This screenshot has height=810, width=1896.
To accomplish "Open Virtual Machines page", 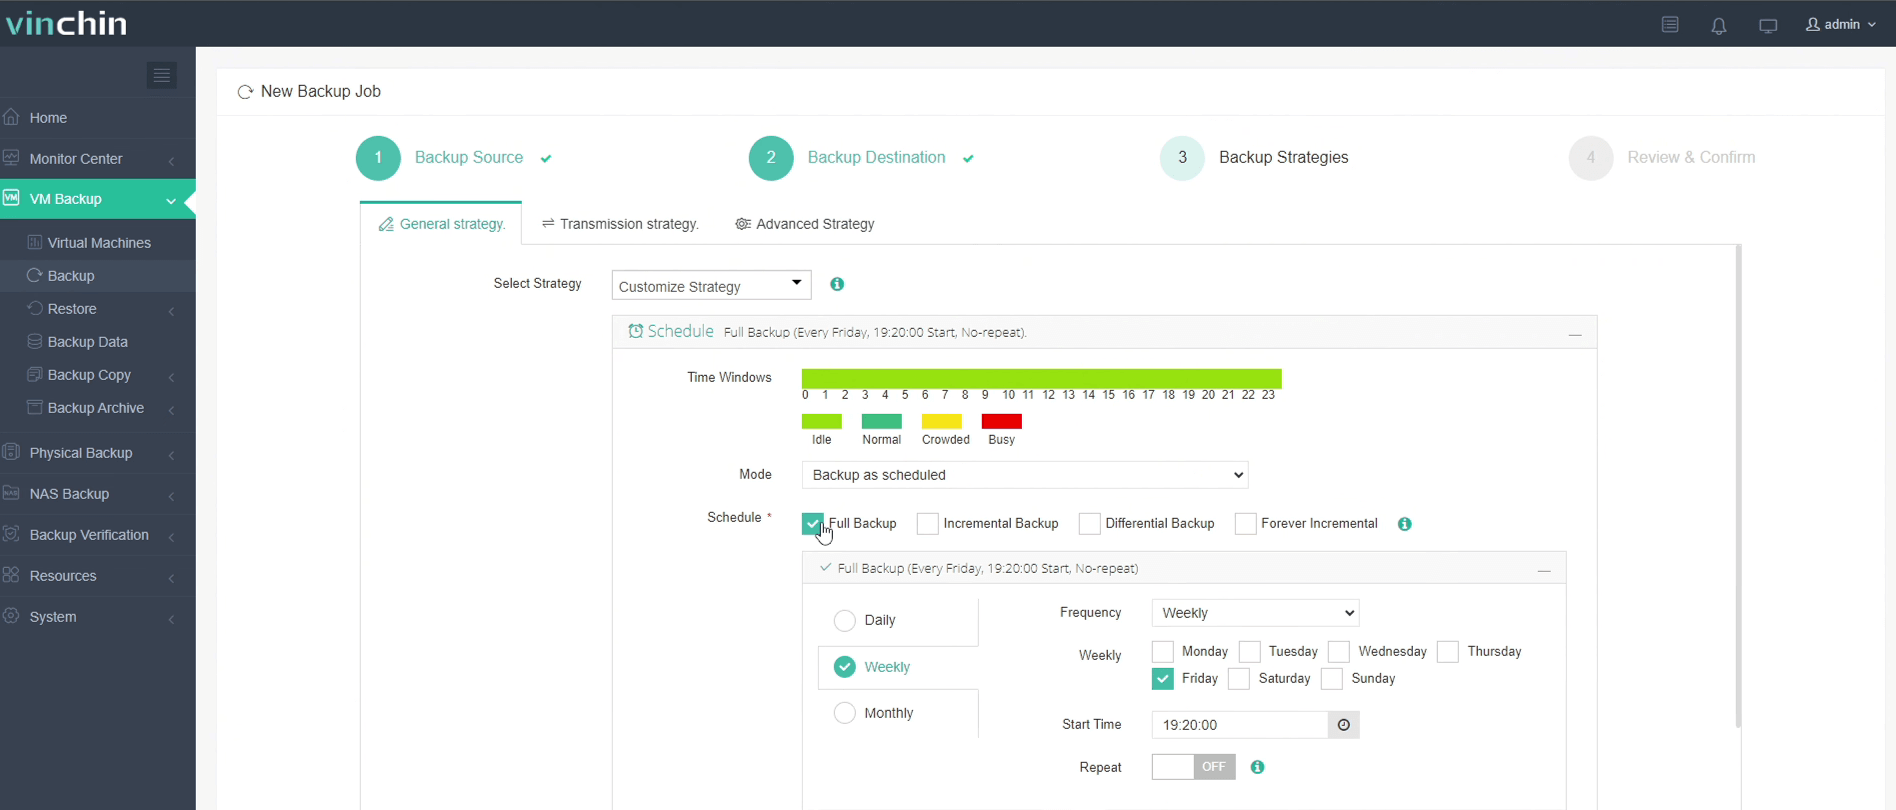I will click(98, 242).
